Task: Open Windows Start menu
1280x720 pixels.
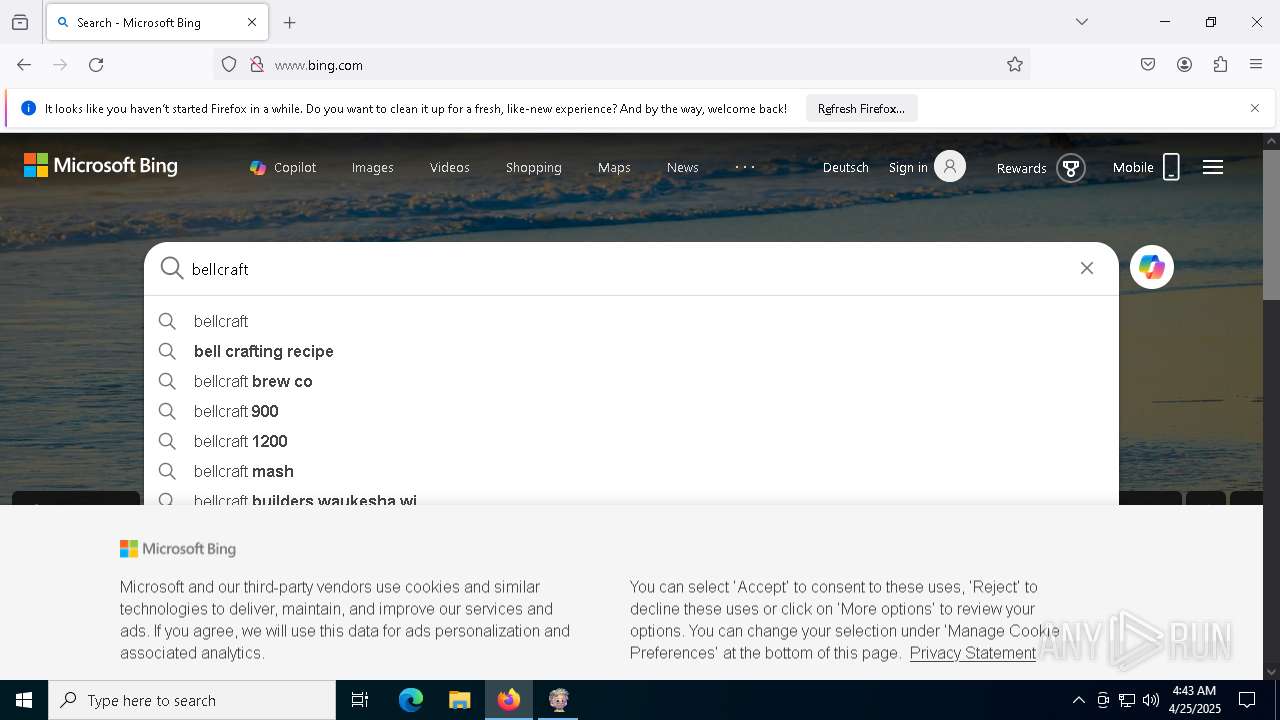Action: (24, 700)
